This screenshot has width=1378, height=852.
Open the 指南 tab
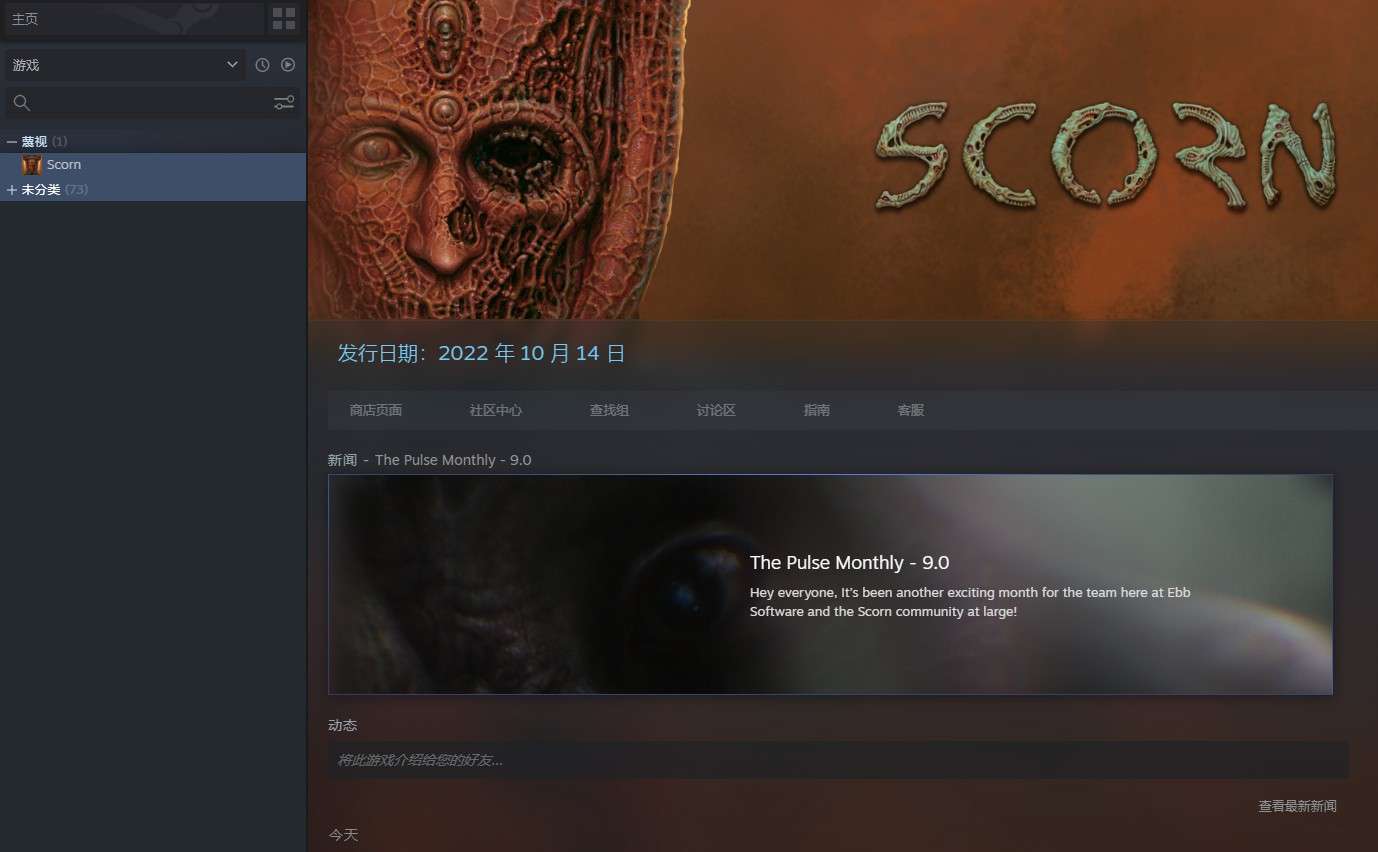(x=817, y=410)
